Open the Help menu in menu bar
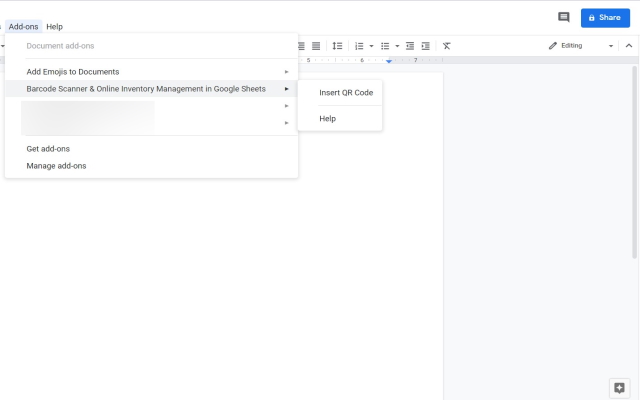640x400 pixels. point(54,27)
